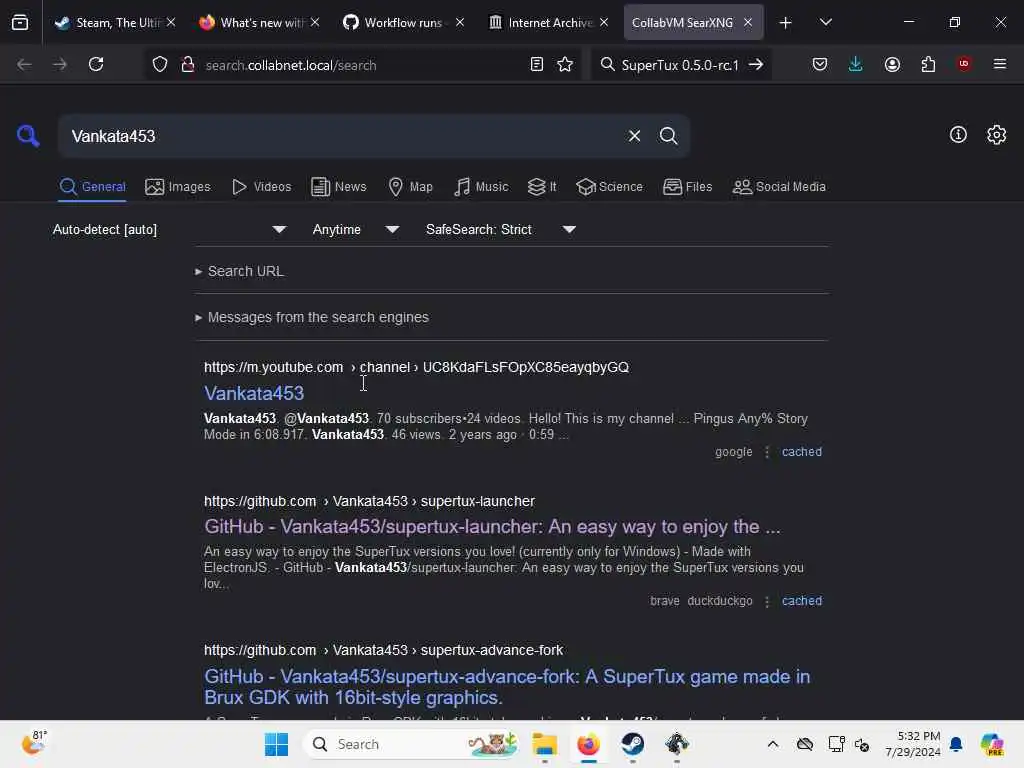Click browser address bar URL

(x=291, y=65)
